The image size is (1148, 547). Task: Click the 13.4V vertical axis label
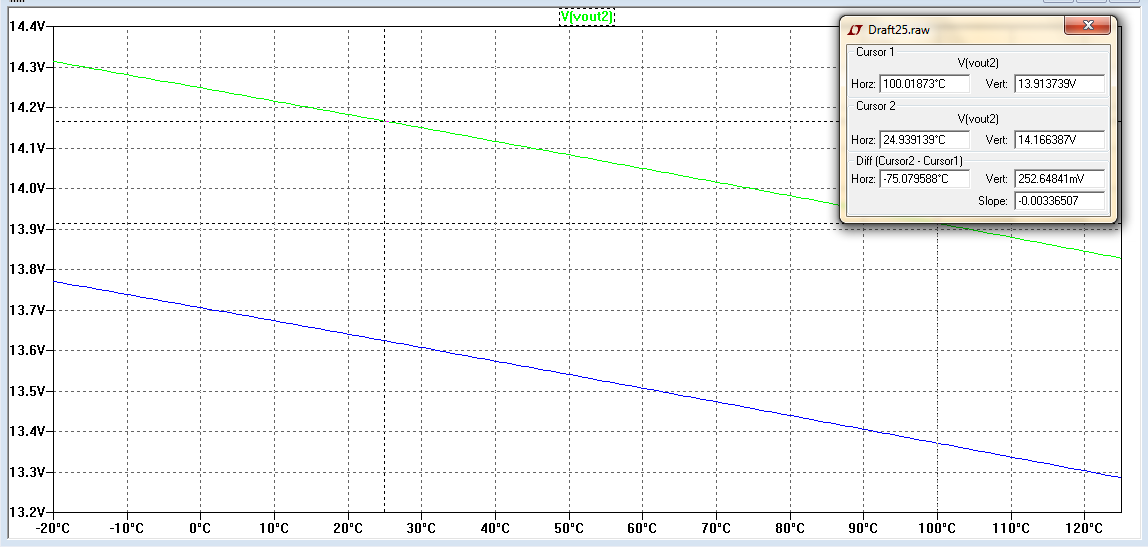click(27, 431)
